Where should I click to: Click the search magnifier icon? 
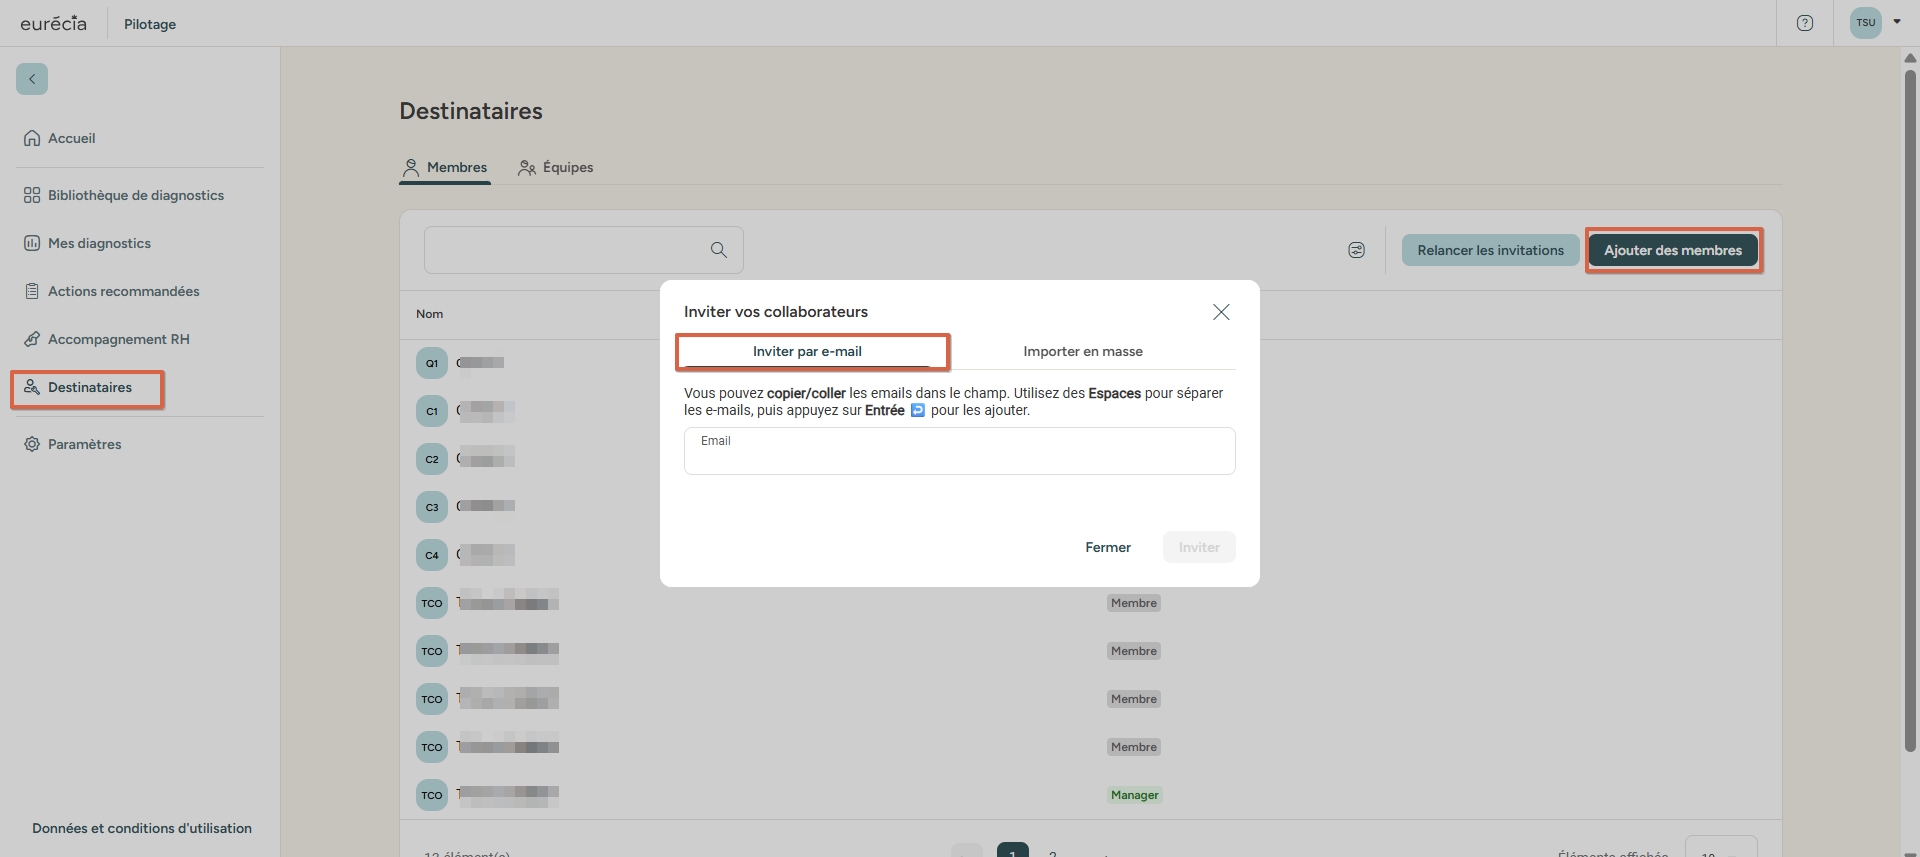click(718, 250)
